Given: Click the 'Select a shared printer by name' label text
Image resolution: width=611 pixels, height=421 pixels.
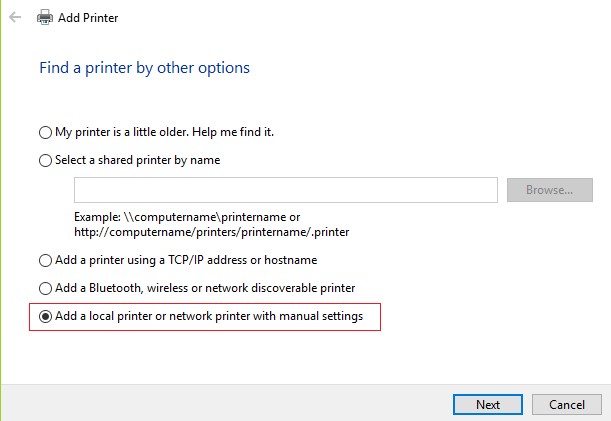Looking at the screenshot, I should pos(138,160).
